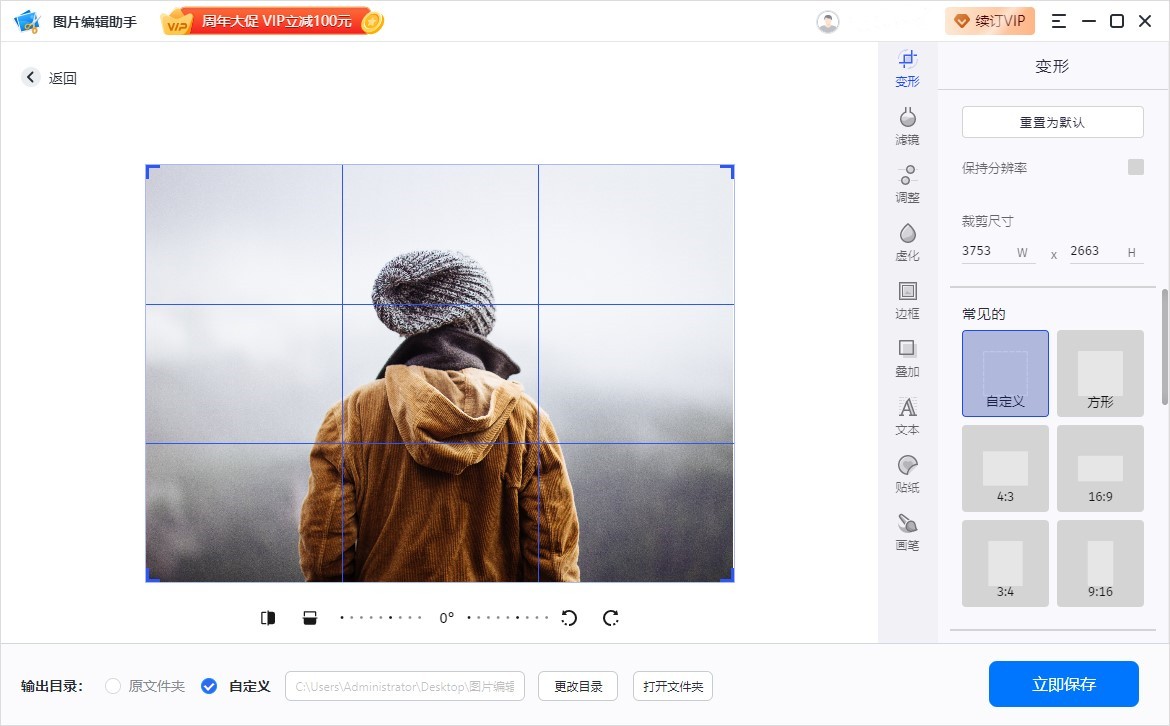Open the 叠加 overlay tool
Viewport: 1170px width, 726px height.
coord(907,358)
